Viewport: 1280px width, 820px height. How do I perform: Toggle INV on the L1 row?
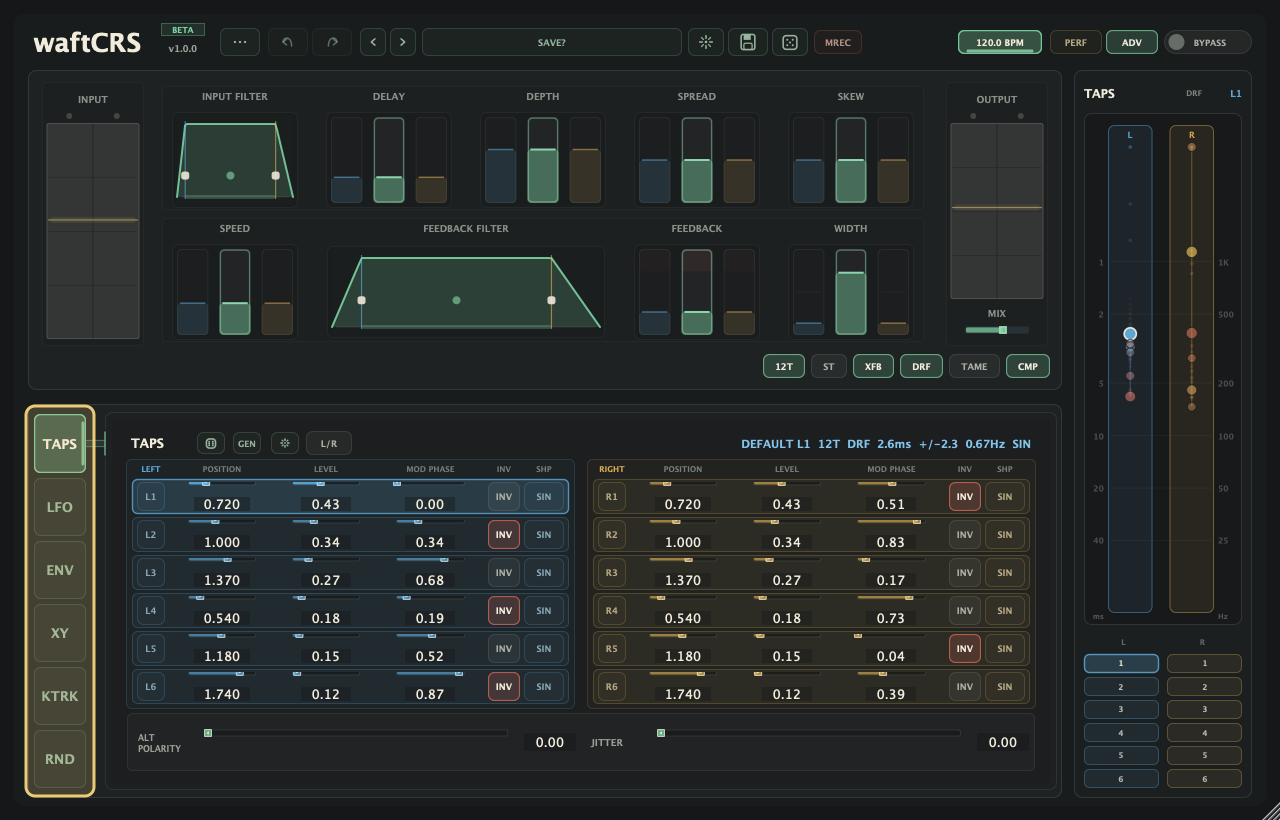click(504, 497)
